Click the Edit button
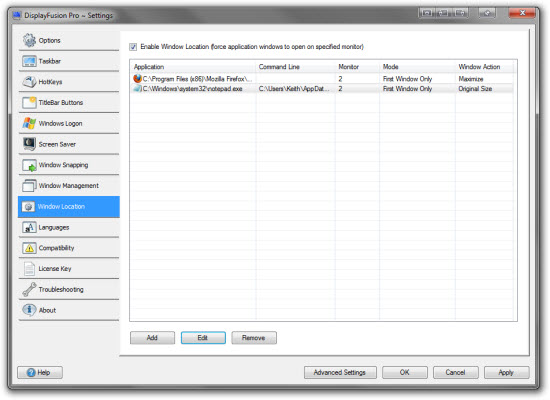The image size is (550, 400). click(x=203, y=338)
